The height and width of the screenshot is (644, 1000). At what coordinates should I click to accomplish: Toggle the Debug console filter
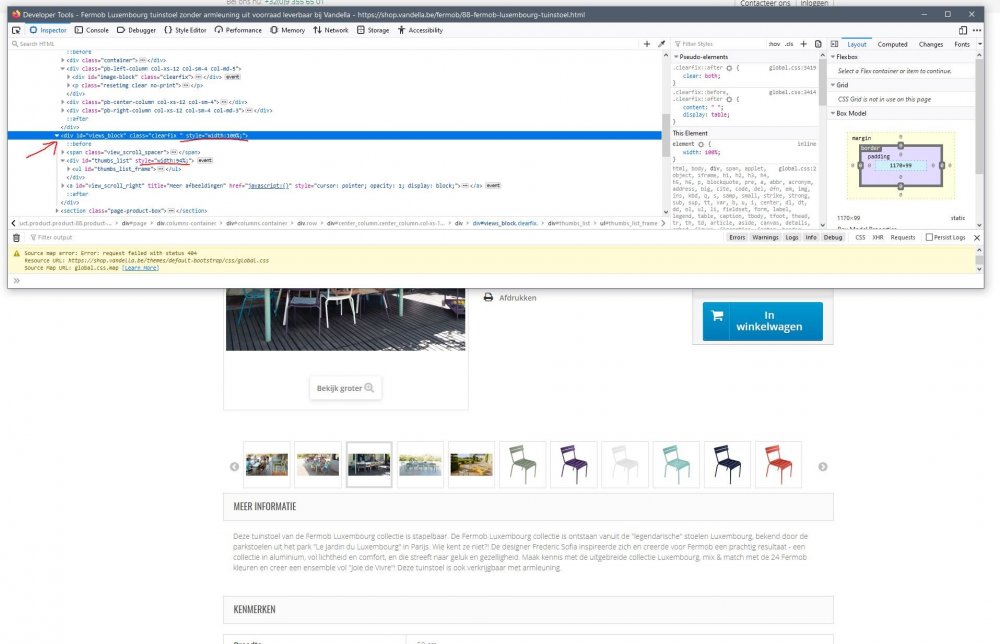(x=833, y=237)
